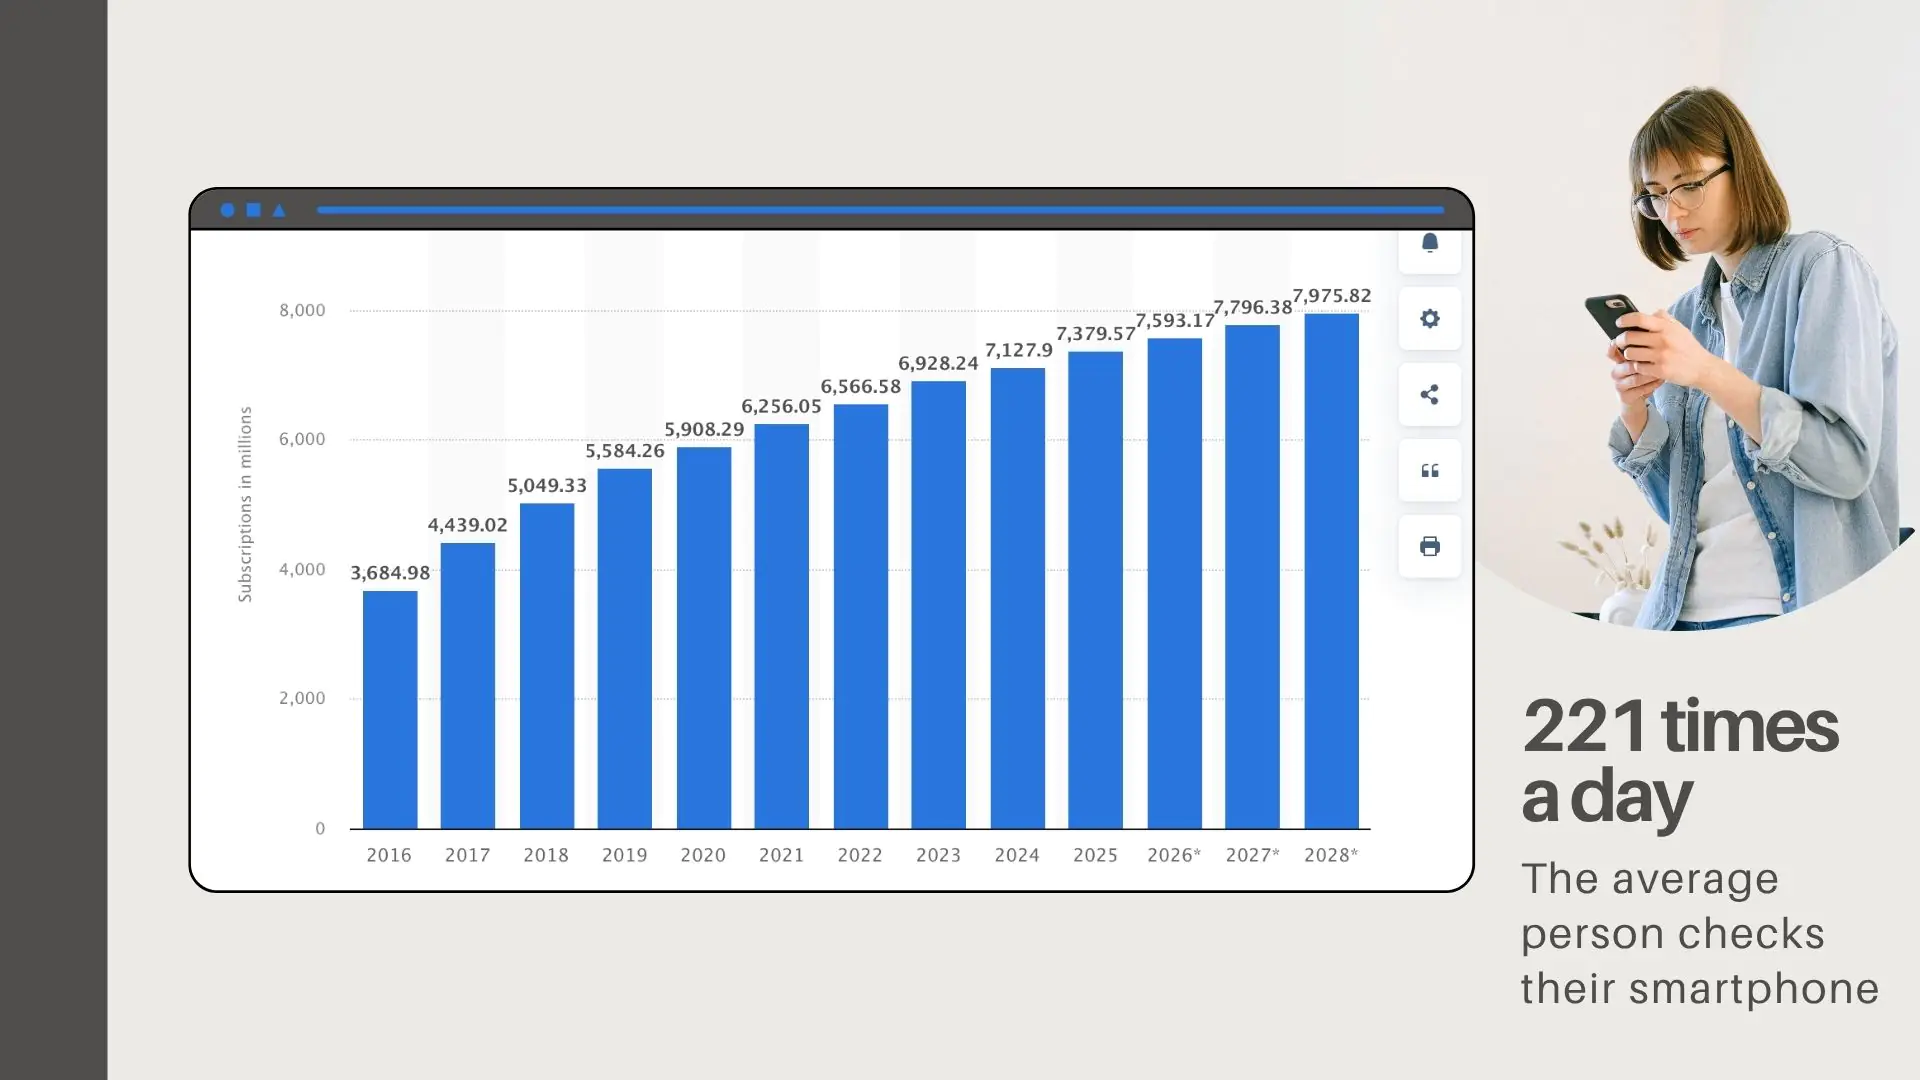Click the 2027* forecast year label
This screenshot has height=1080, width=1920.
point(1253,855)
